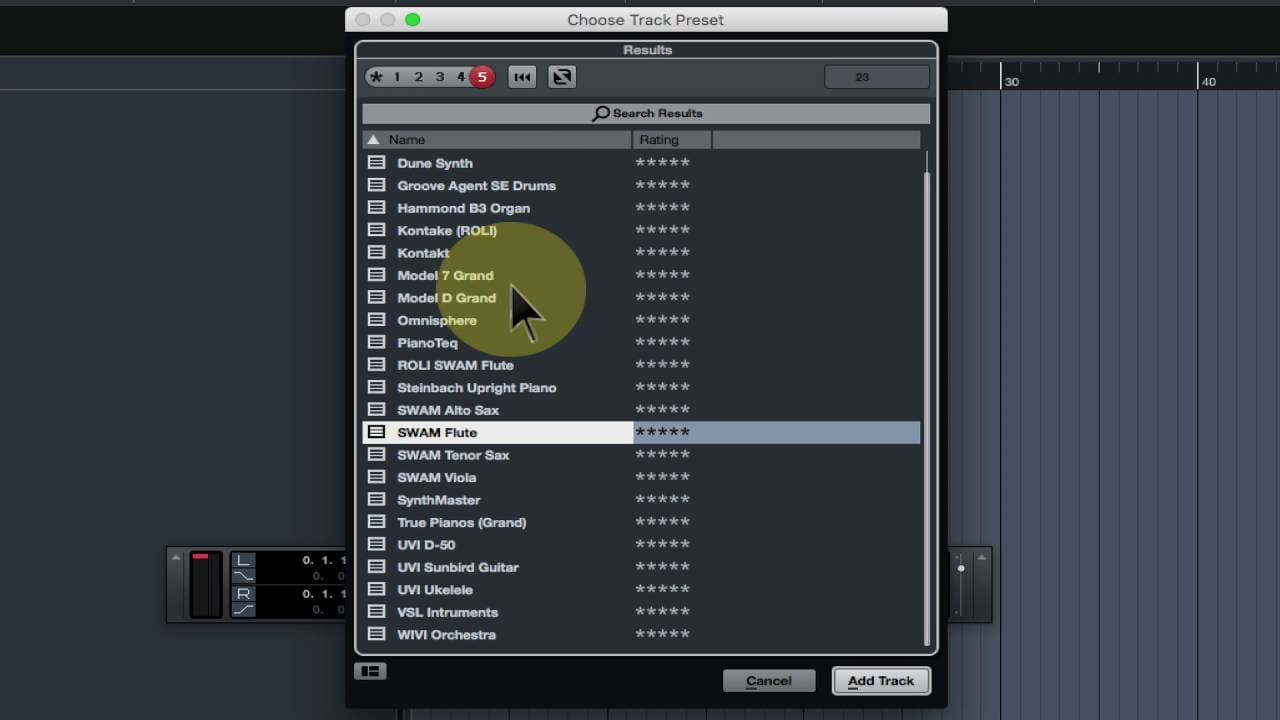Viewport: 1280px width, 720px height.
Task: Toggle the window layout button below the list
Action: (370, 671)
